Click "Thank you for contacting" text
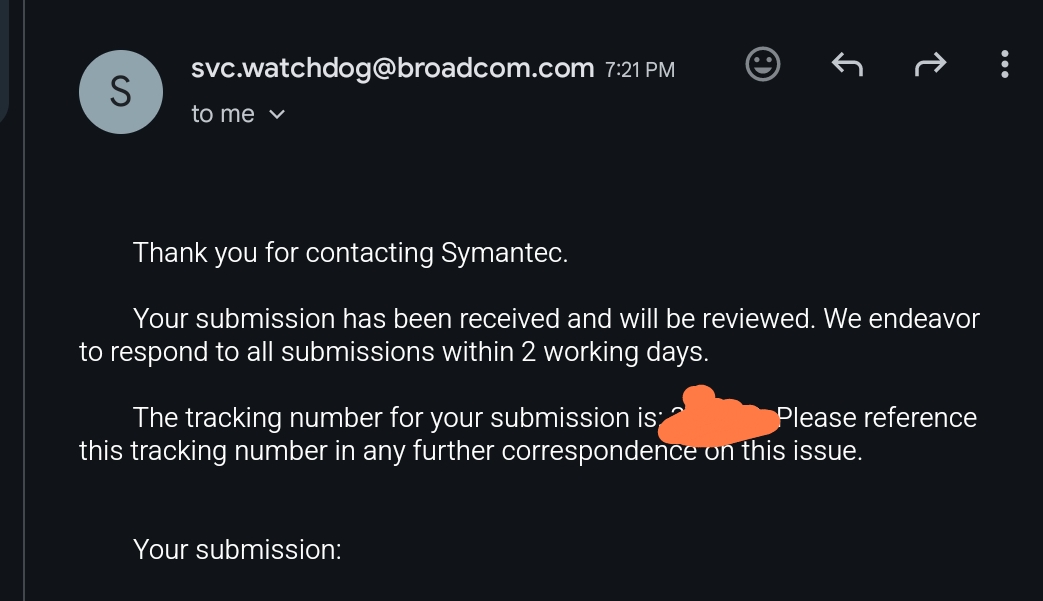The image size is (1043, 601). (284, 252)
